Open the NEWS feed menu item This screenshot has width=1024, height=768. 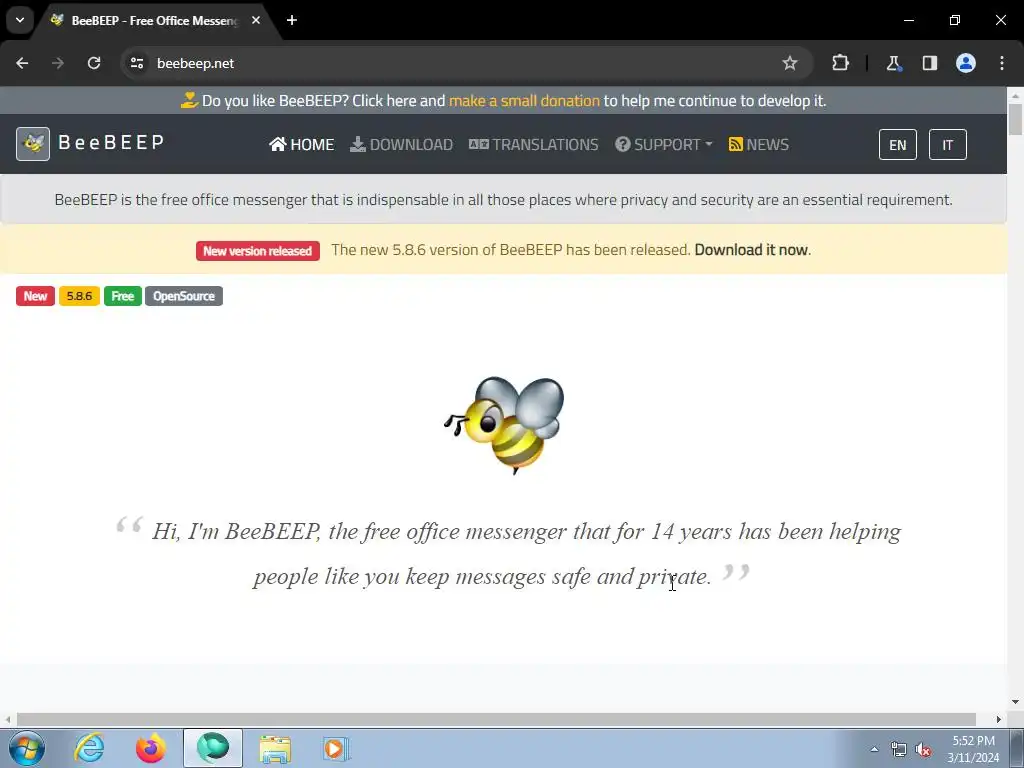point(759,144)
